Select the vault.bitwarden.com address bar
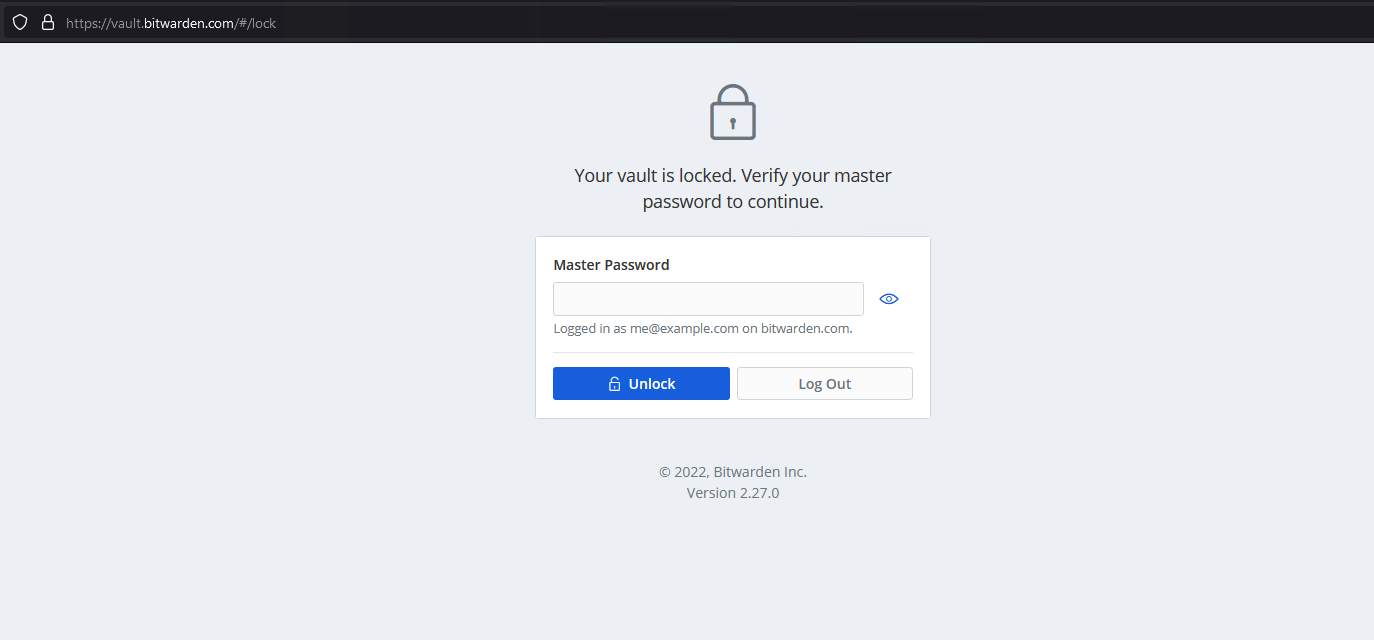 170,22
